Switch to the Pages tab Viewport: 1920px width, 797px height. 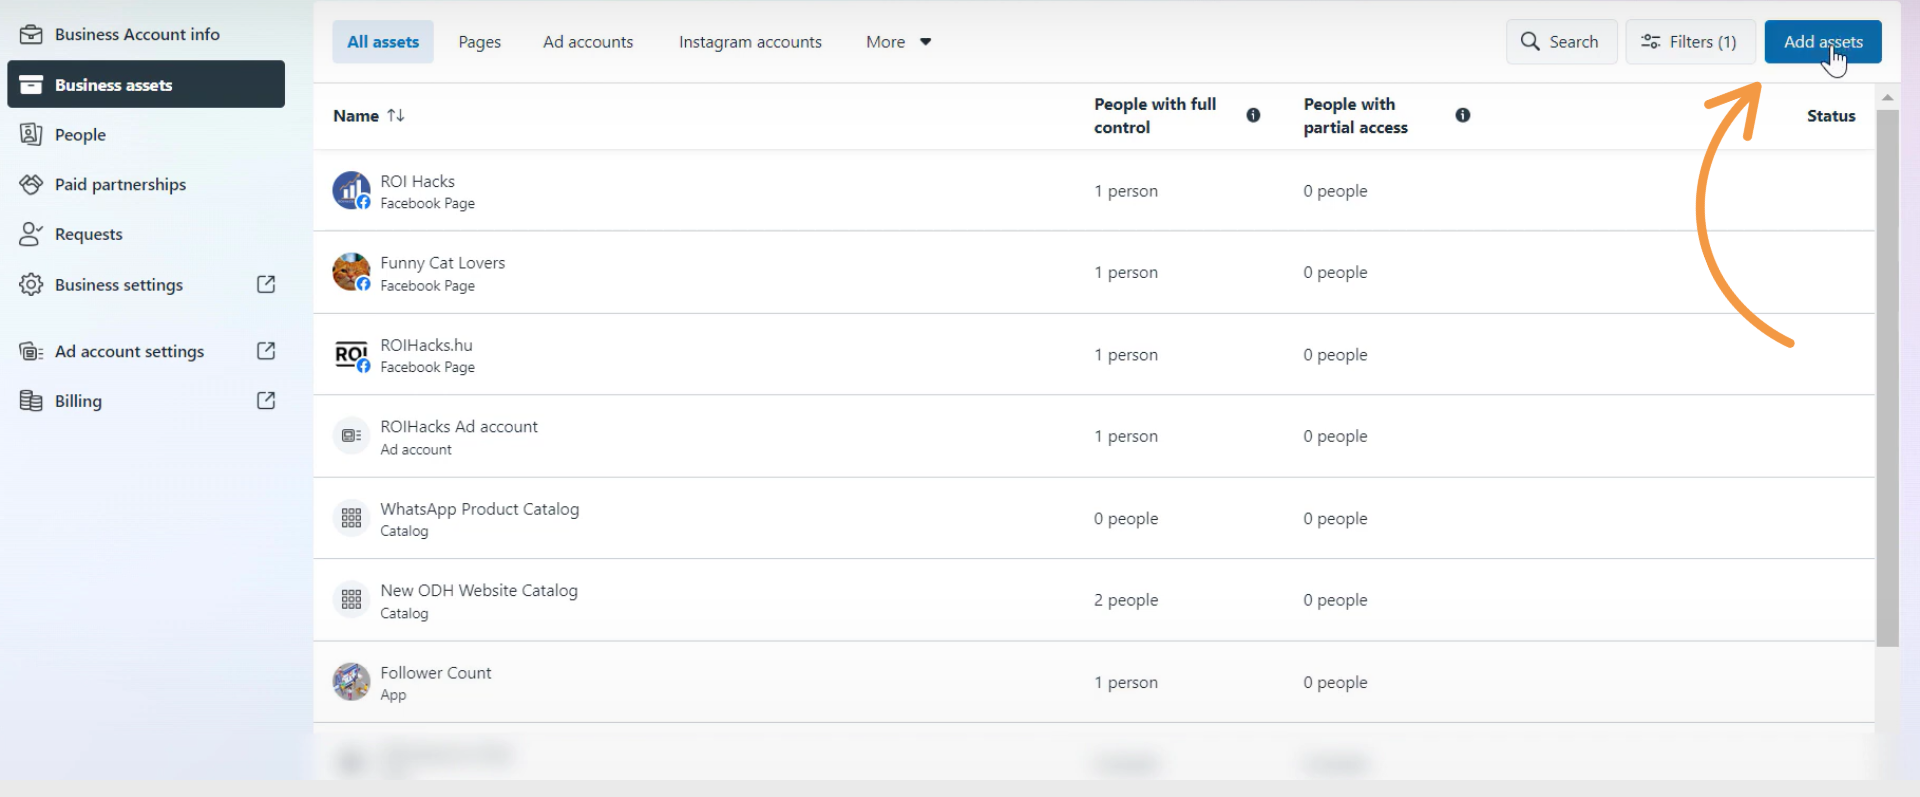[x=480, y=42]
